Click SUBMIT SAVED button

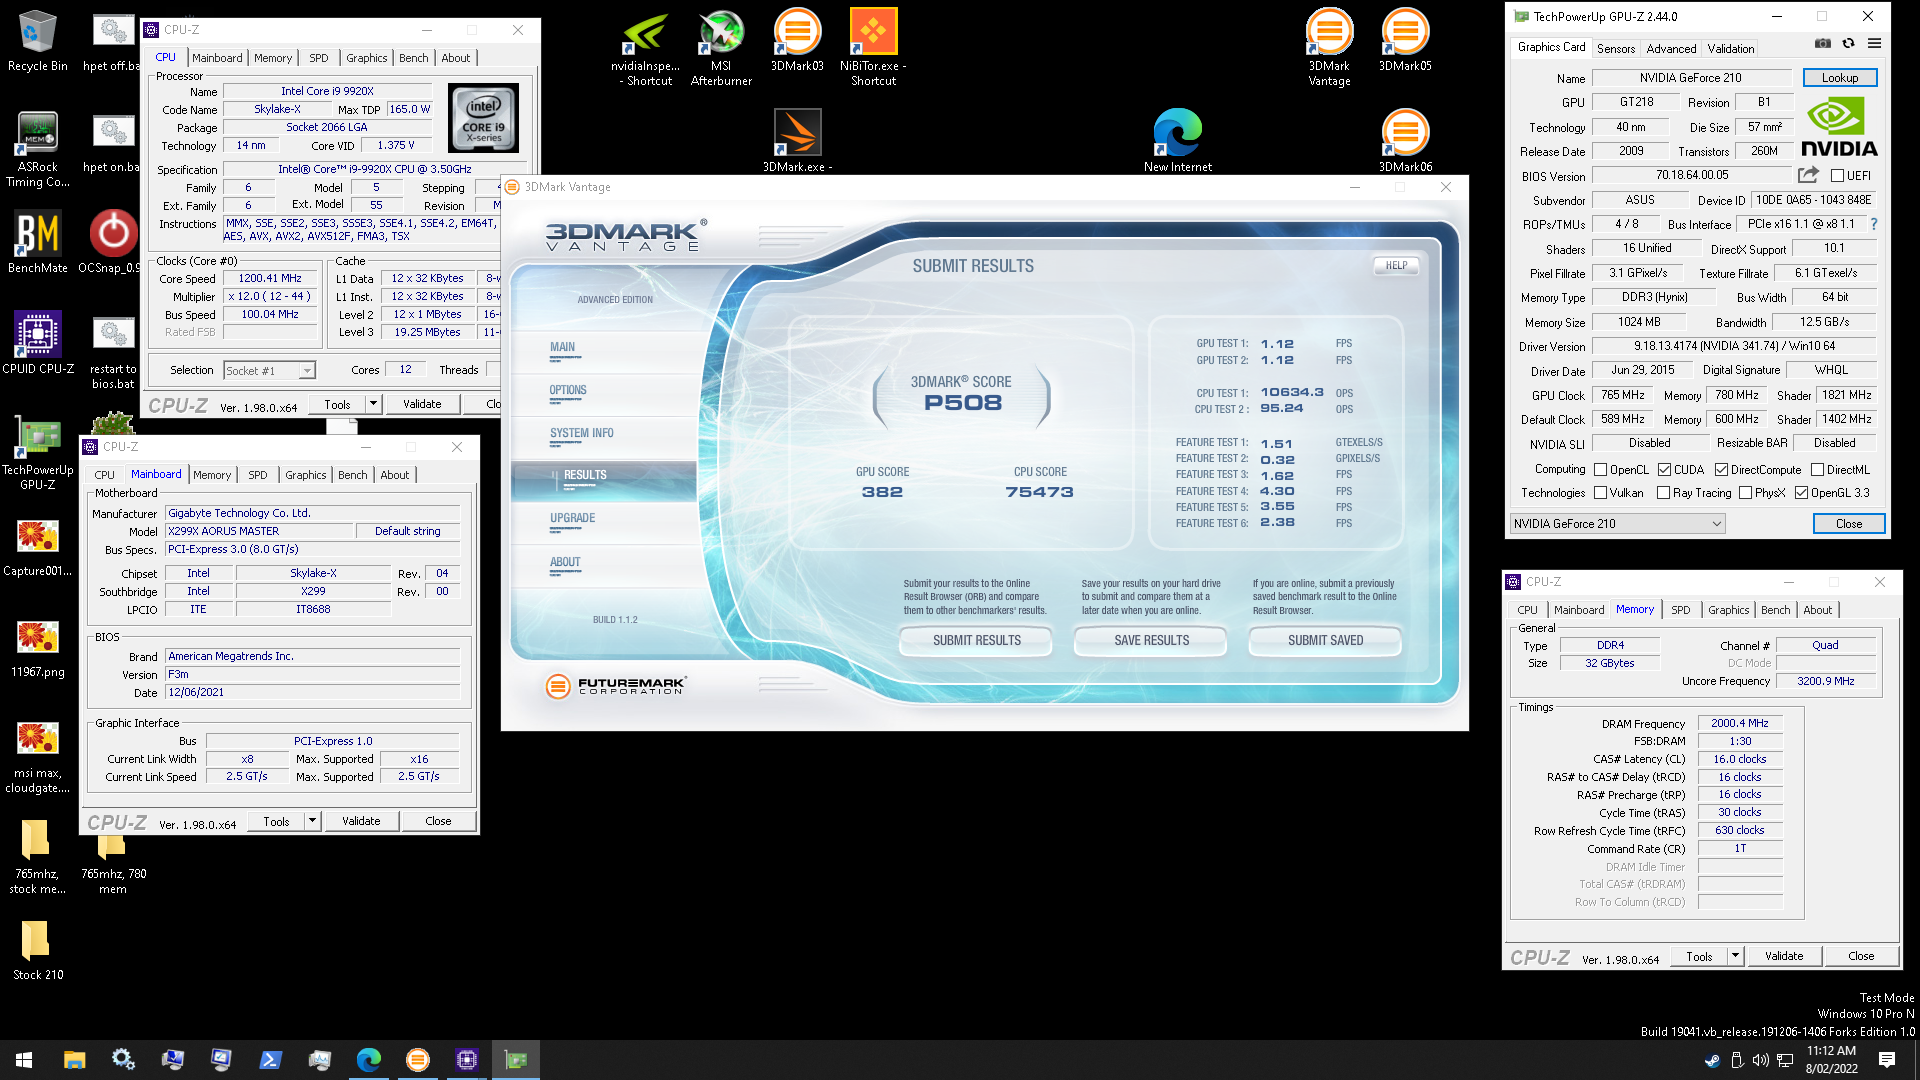[1326, 641]
